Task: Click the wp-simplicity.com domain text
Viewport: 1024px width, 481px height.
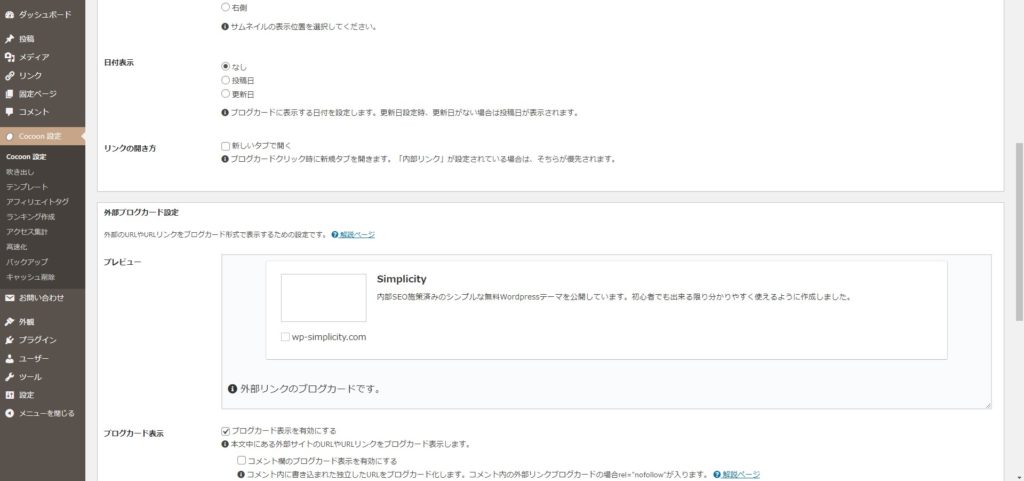Action: tap(329, 337)
